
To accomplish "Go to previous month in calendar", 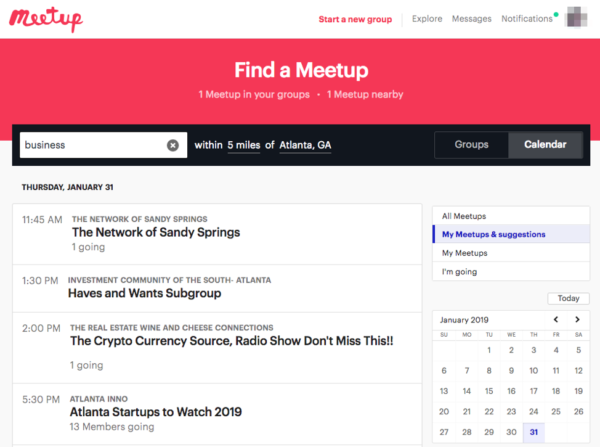I will click(x=557, y=320).
